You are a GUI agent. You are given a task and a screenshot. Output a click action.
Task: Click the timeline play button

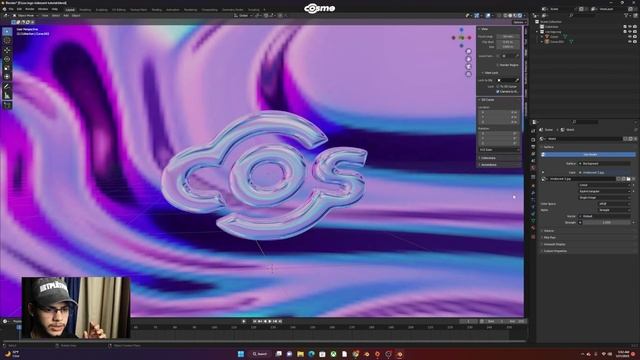270,321
